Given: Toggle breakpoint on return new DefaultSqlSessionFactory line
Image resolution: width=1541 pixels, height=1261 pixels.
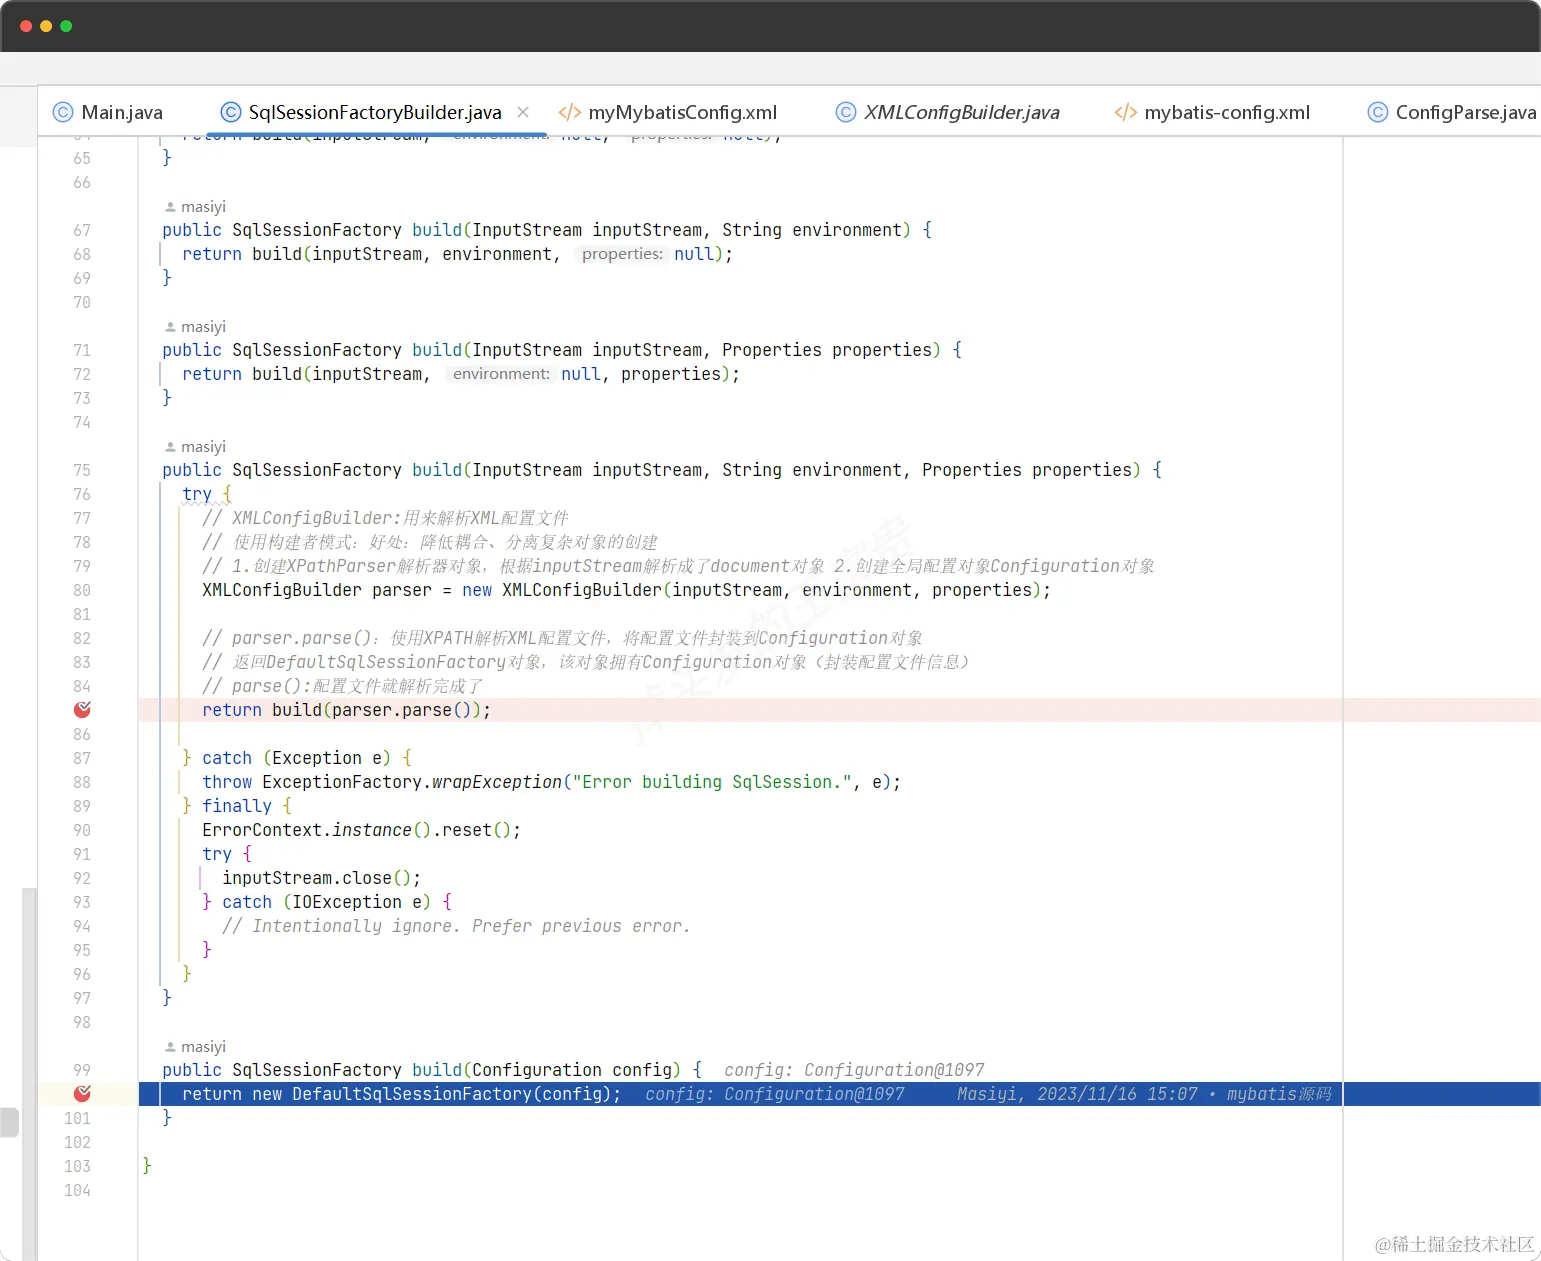Looking at the screenshot, I should (82, 1093).
